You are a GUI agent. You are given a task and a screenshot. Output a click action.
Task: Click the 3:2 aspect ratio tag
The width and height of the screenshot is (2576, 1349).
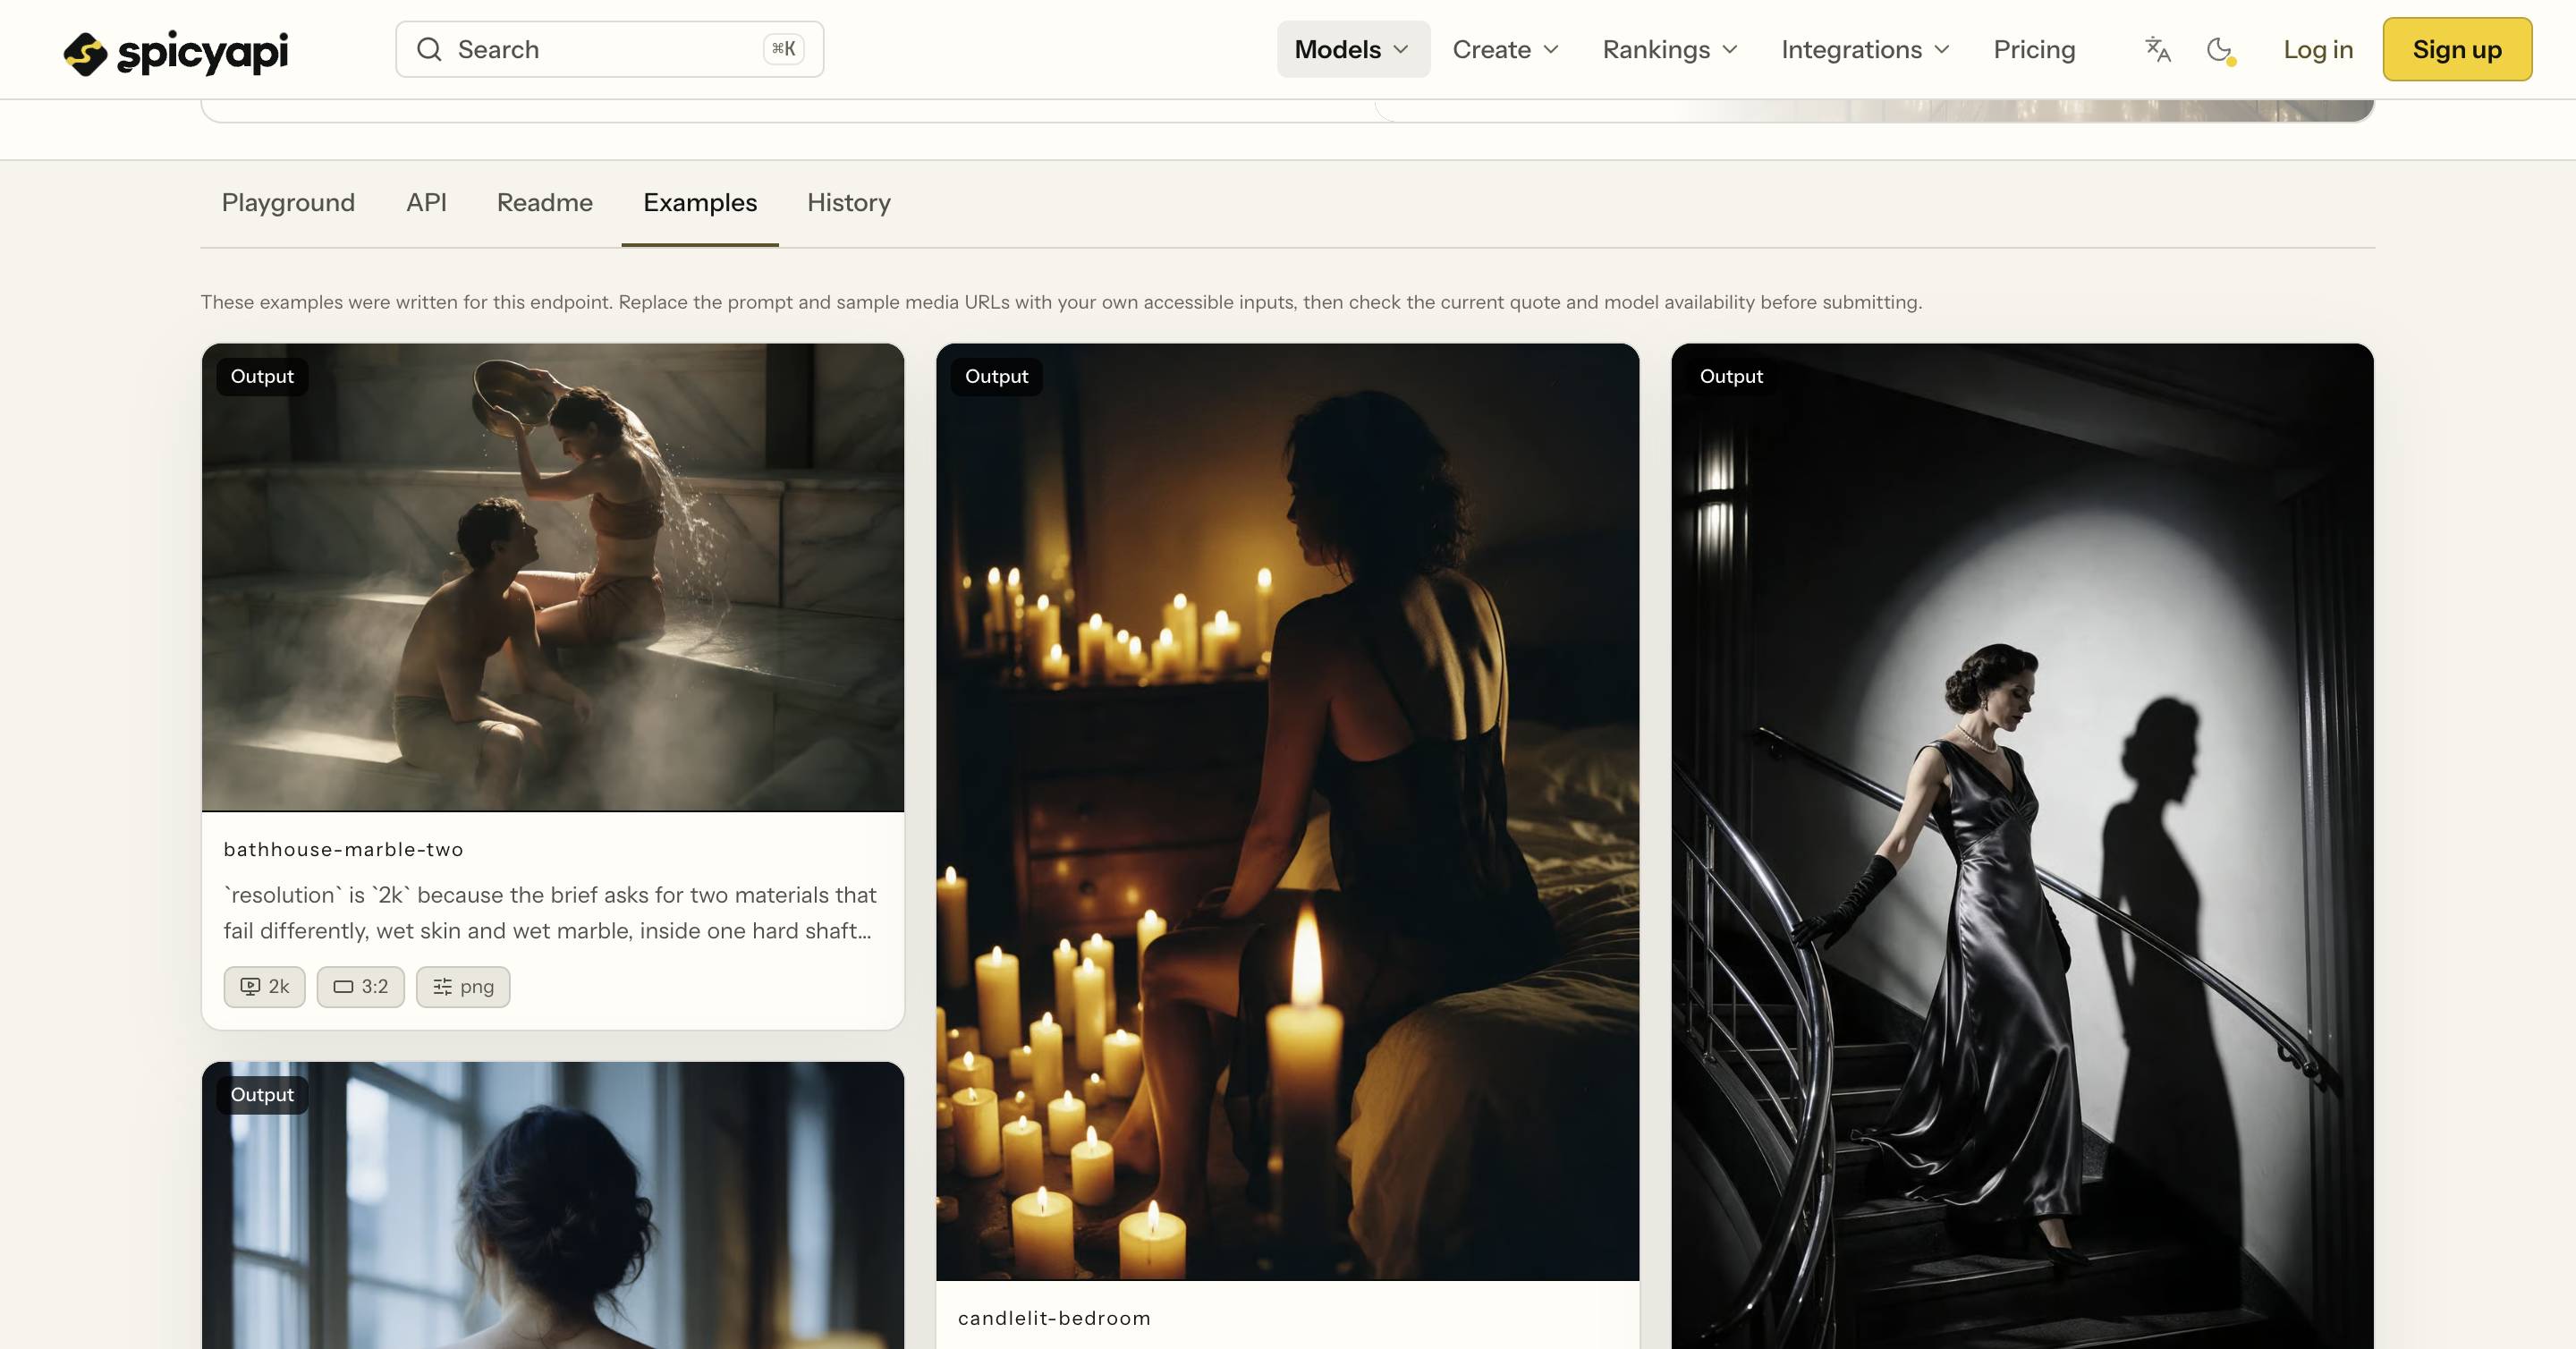[x=361, y=987]
